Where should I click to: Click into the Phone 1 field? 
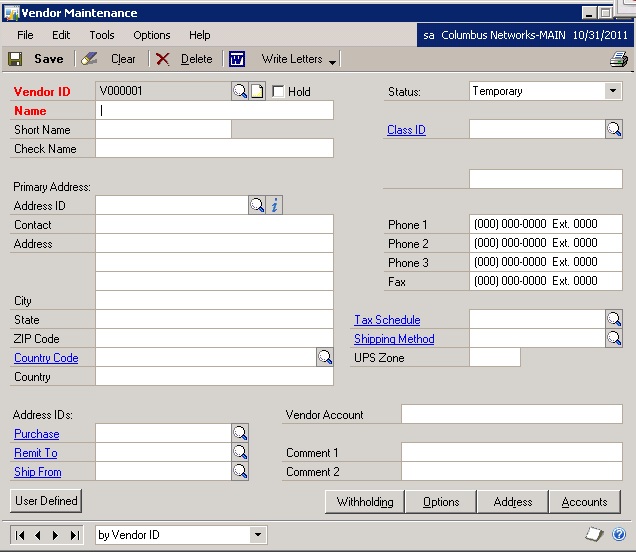pyautogui.click(x=546, y=224)
